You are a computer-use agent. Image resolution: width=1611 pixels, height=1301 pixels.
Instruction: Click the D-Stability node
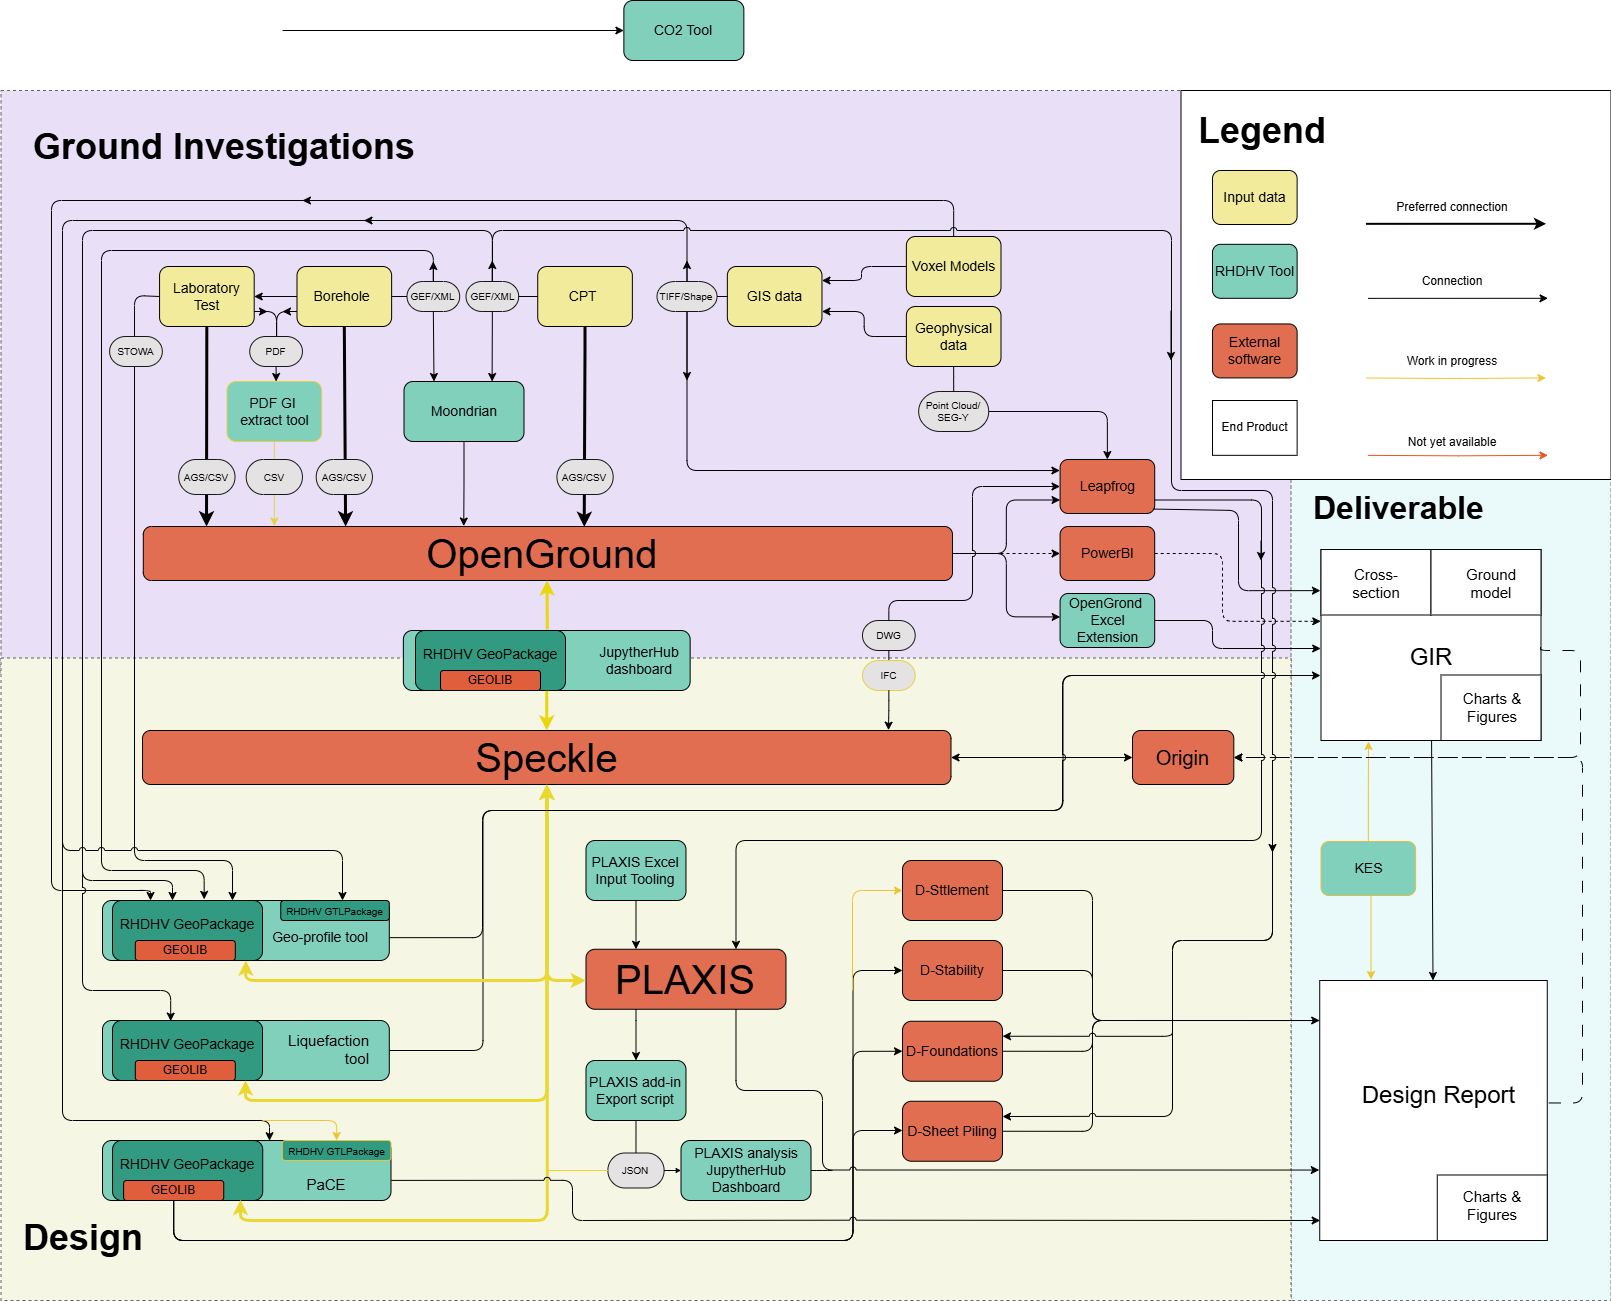pyautogui.click(x=952, y=970)
